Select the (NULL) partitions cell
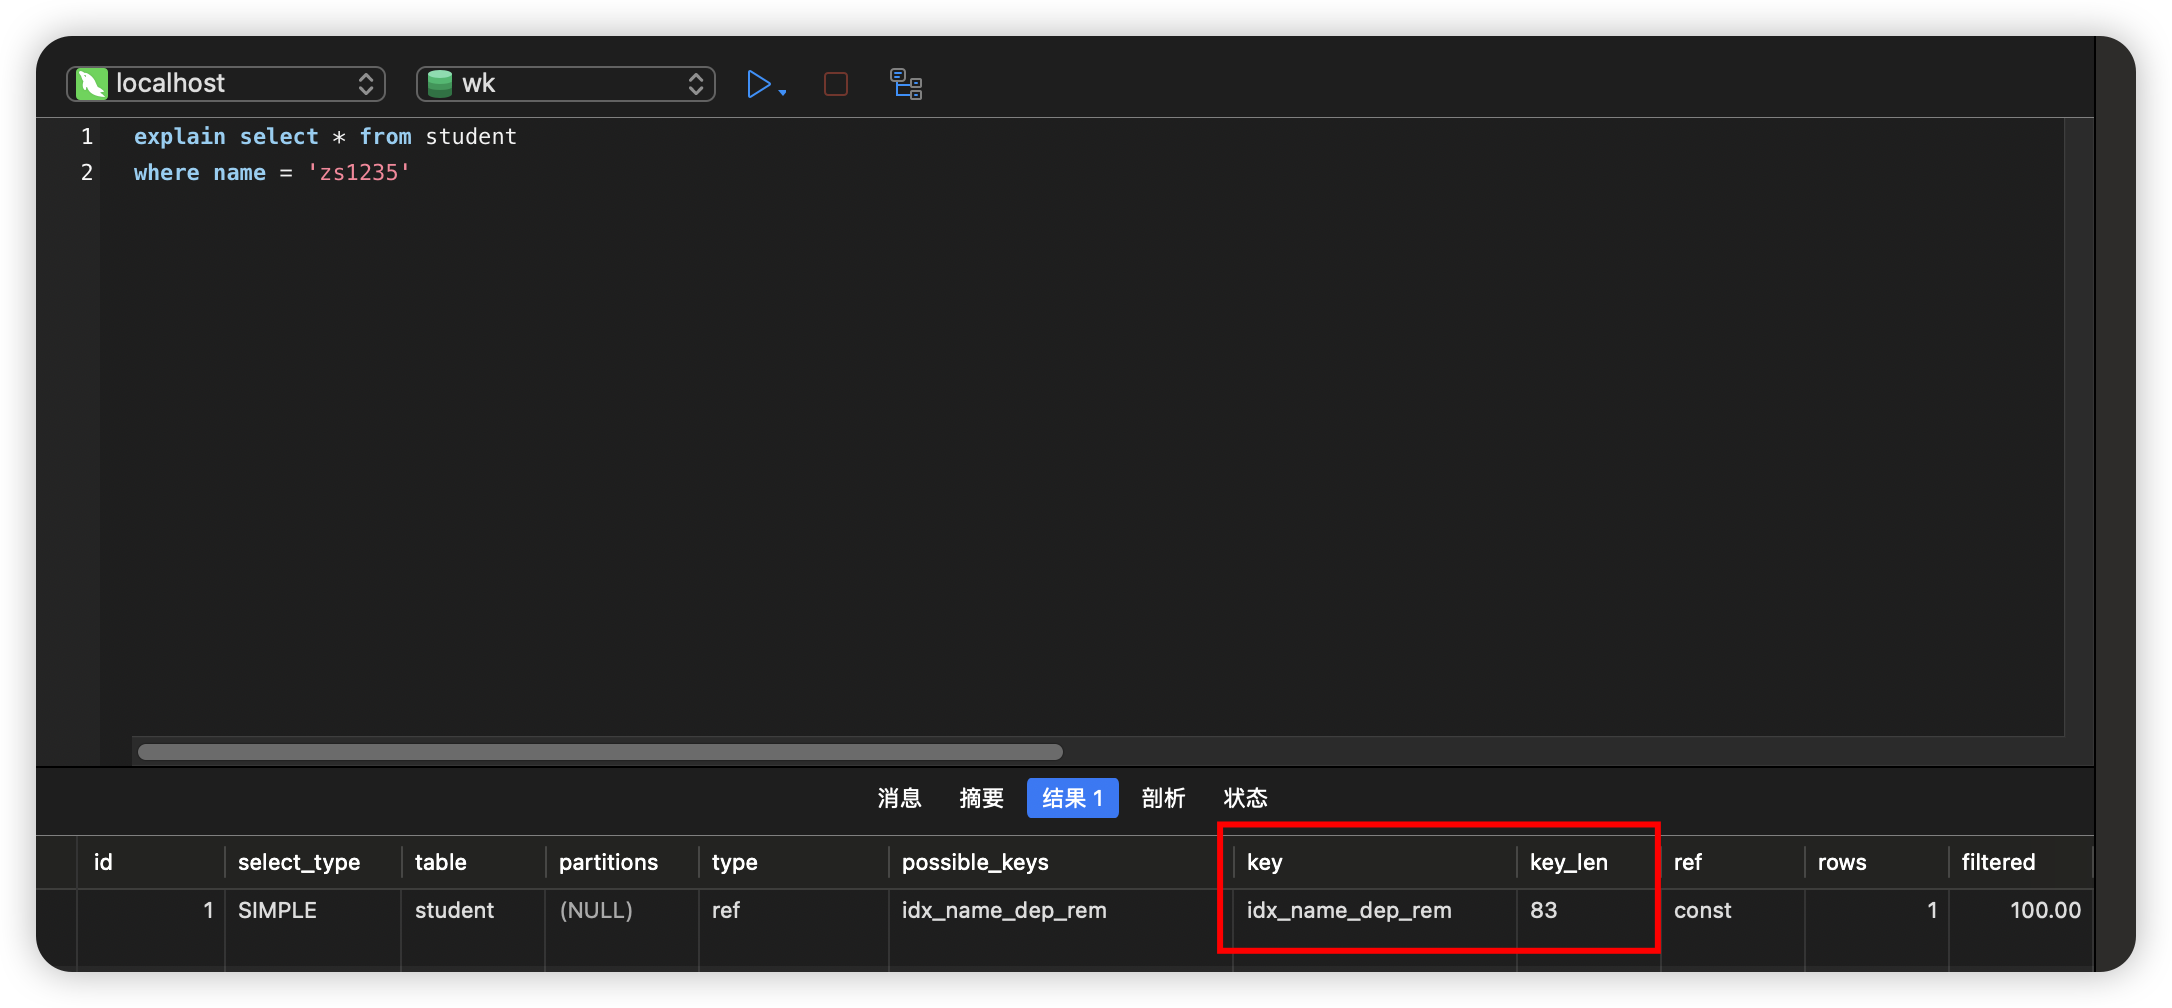Viewport: 2172px width, 1008px height. (x=622, y=910)
